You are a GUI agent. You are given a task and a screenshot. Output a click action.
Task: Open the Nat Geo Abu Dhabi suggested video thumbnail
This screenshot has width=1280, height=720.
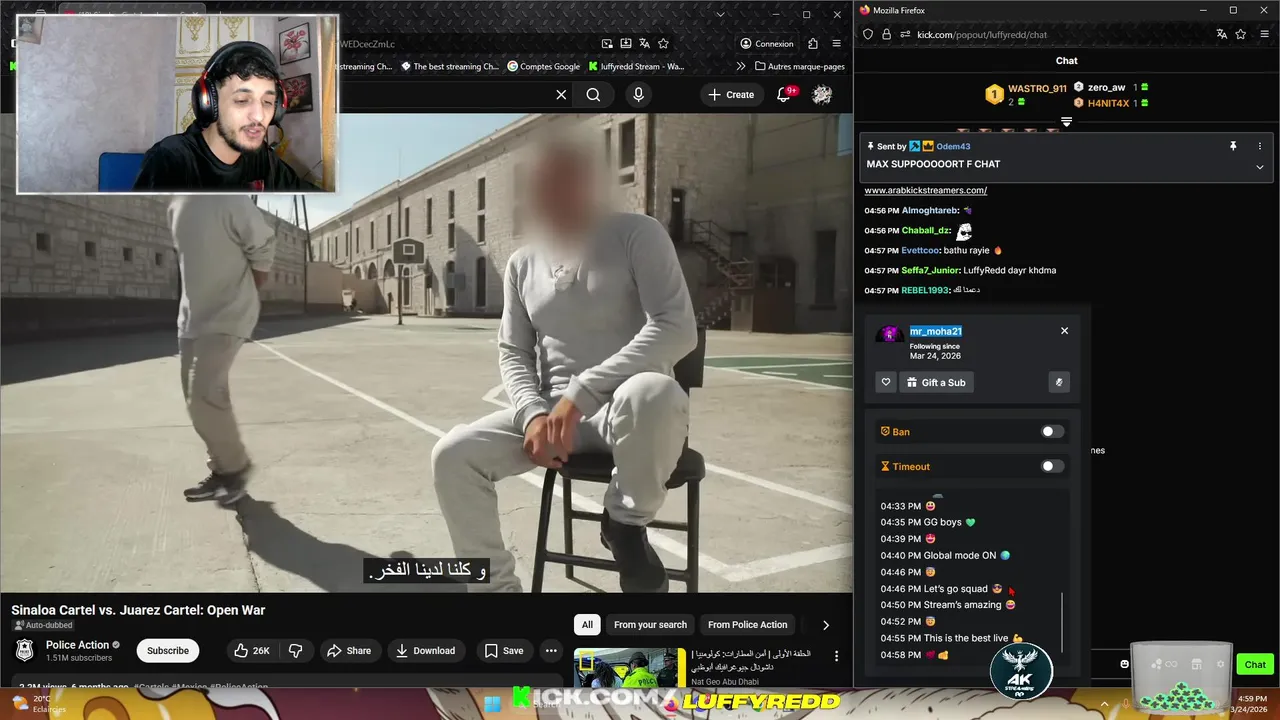click(x=630, y=668)
